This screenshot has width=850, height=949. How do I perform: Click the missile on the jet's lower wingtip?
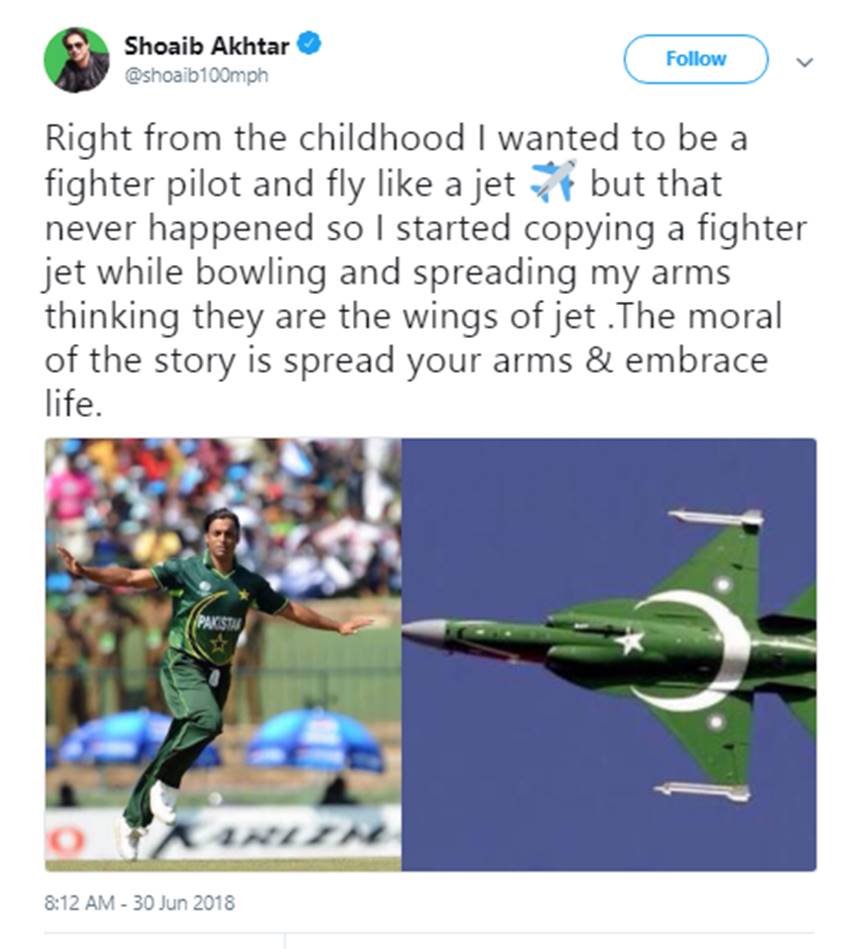coord(702,790)
